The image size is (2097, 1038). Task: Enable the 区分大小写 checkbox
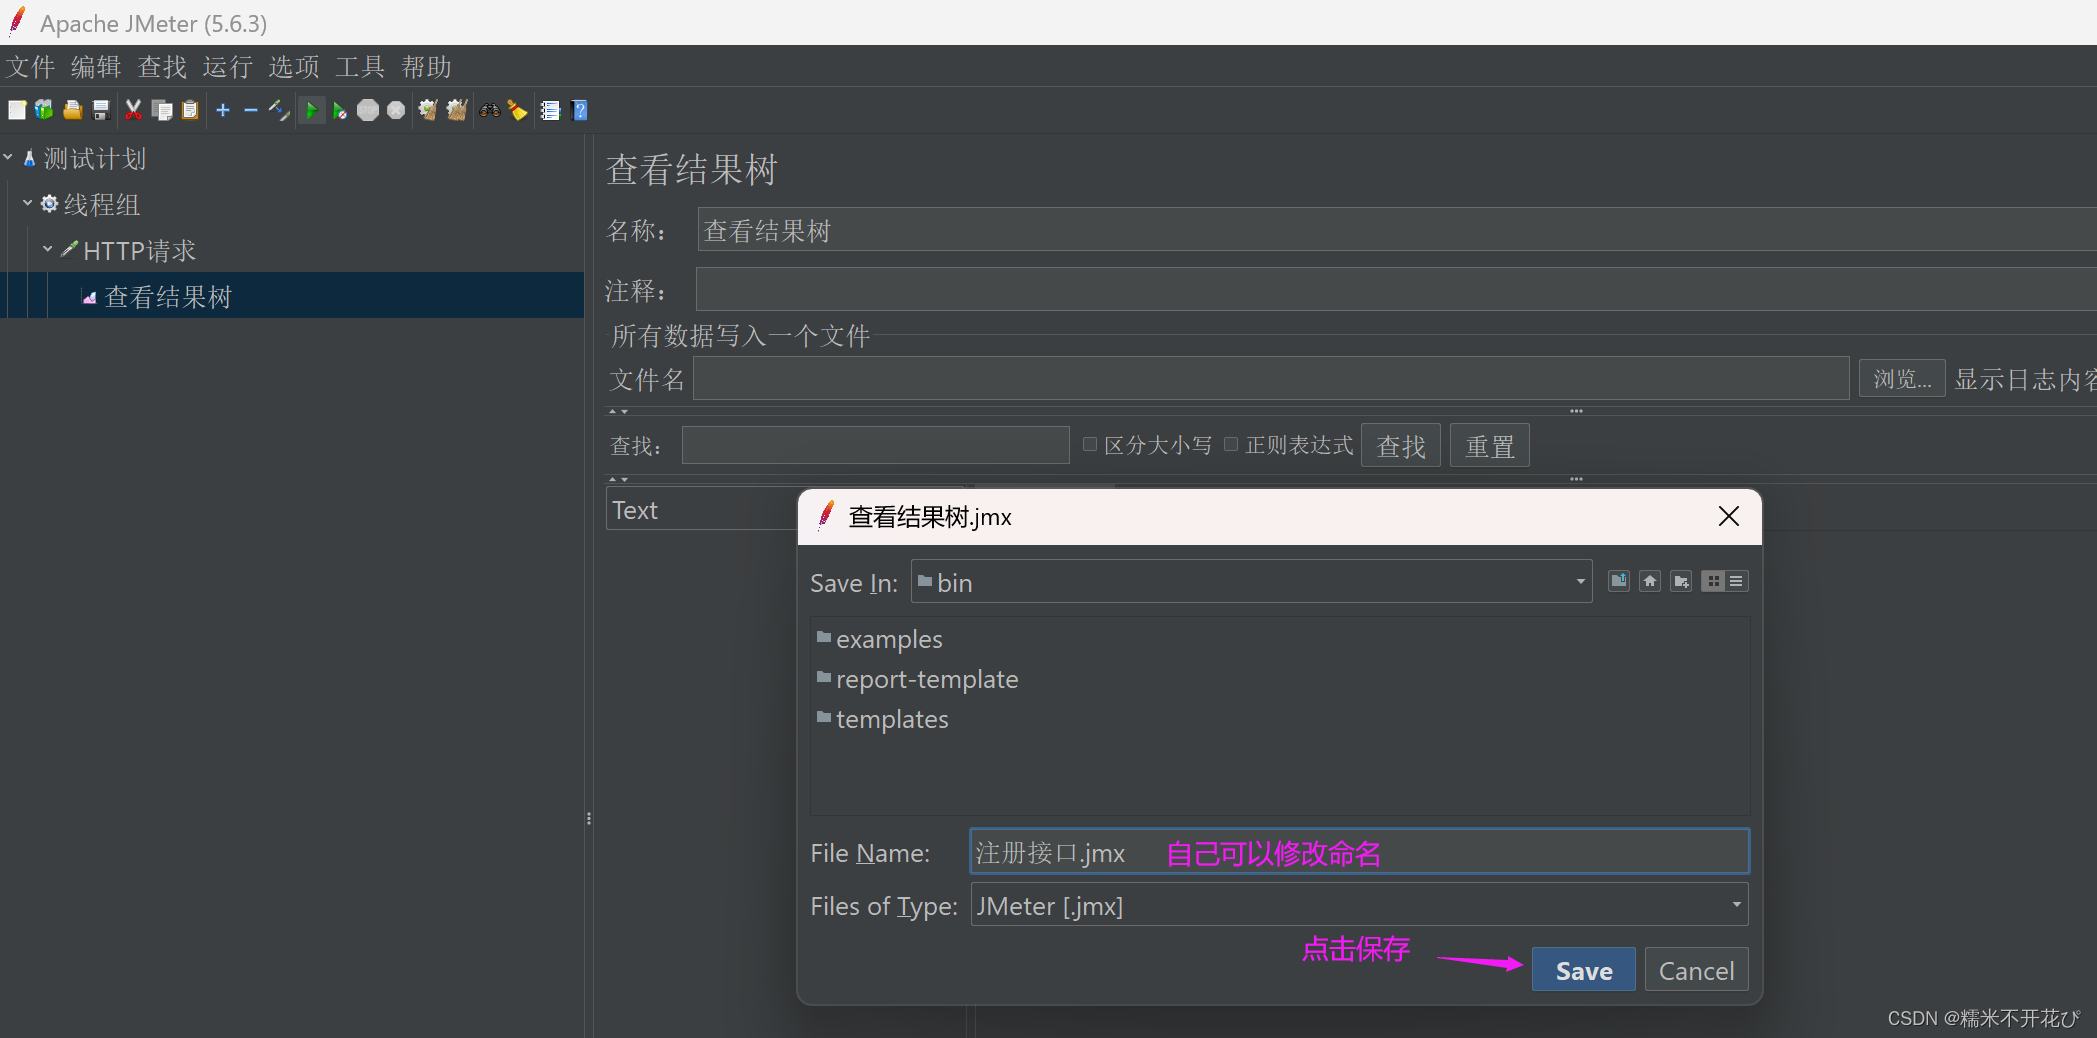(1089, 444)
